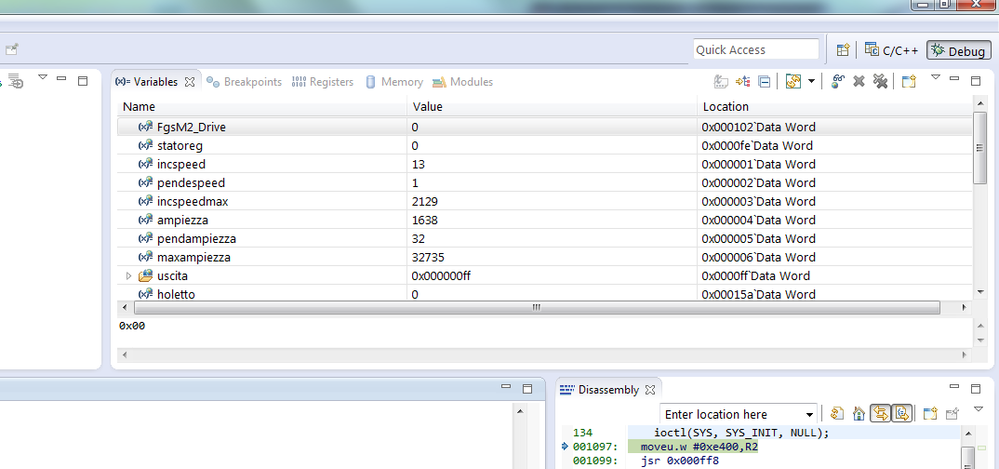Image resolution: width=999 pixels, height=469 pixels.
Task: Switch to the Registers tab
Action: [x=322, y=82]
